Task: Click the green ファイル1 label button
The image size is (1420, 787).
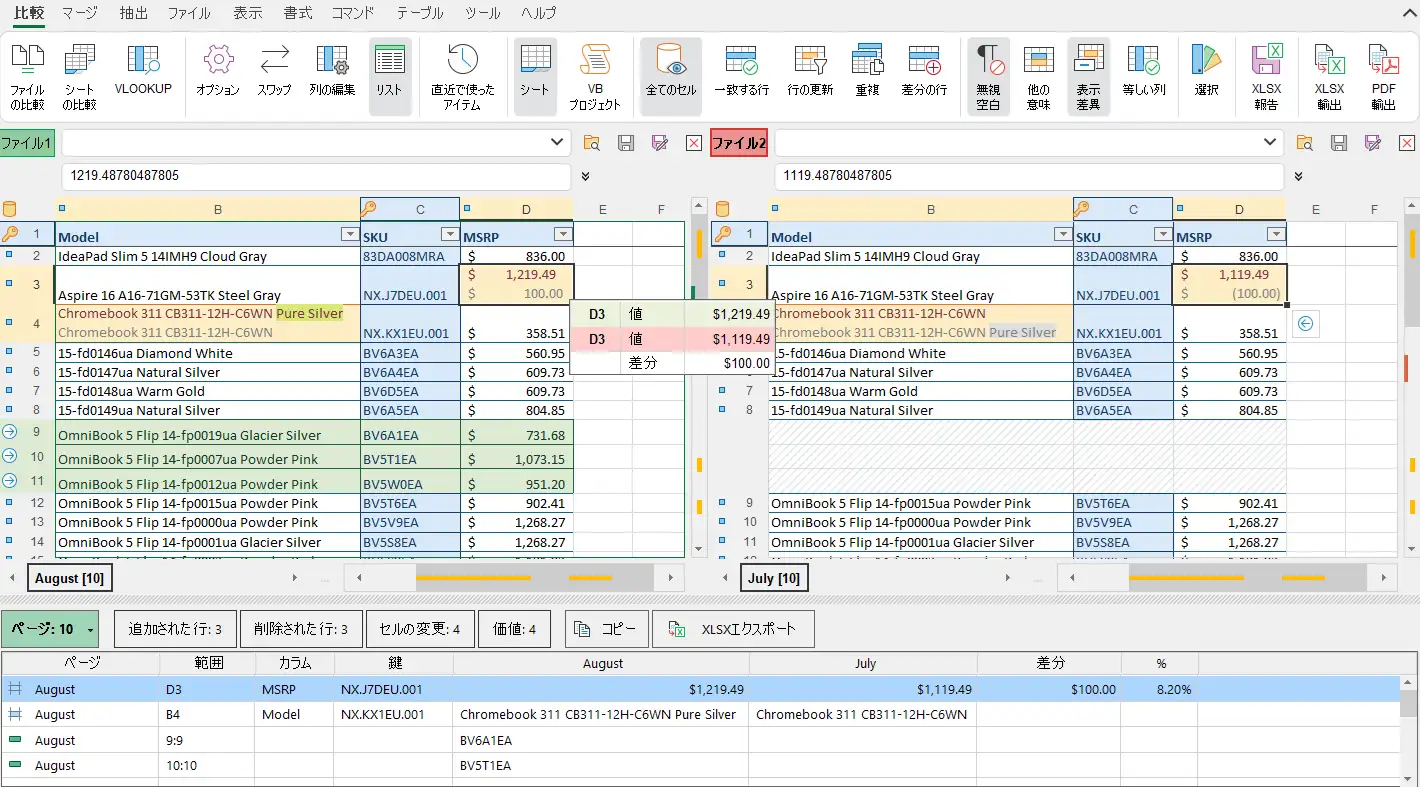Action: point(27,143)
